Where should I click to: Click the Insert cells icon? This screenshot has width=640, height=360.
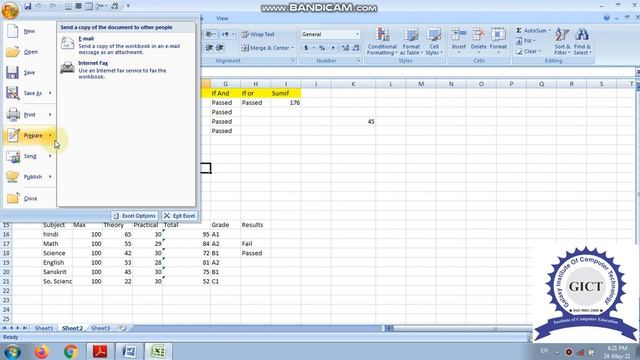[x=459, y=36]
